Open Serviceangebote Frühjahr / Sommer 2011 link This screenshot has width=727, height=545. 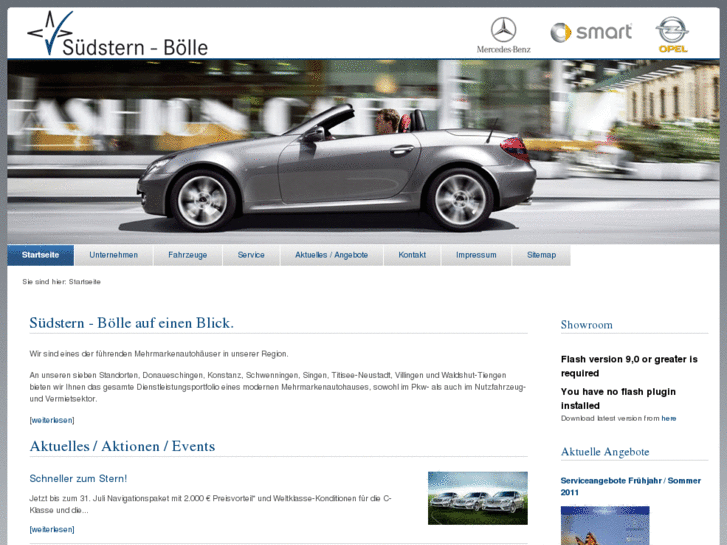click(631, 487)
